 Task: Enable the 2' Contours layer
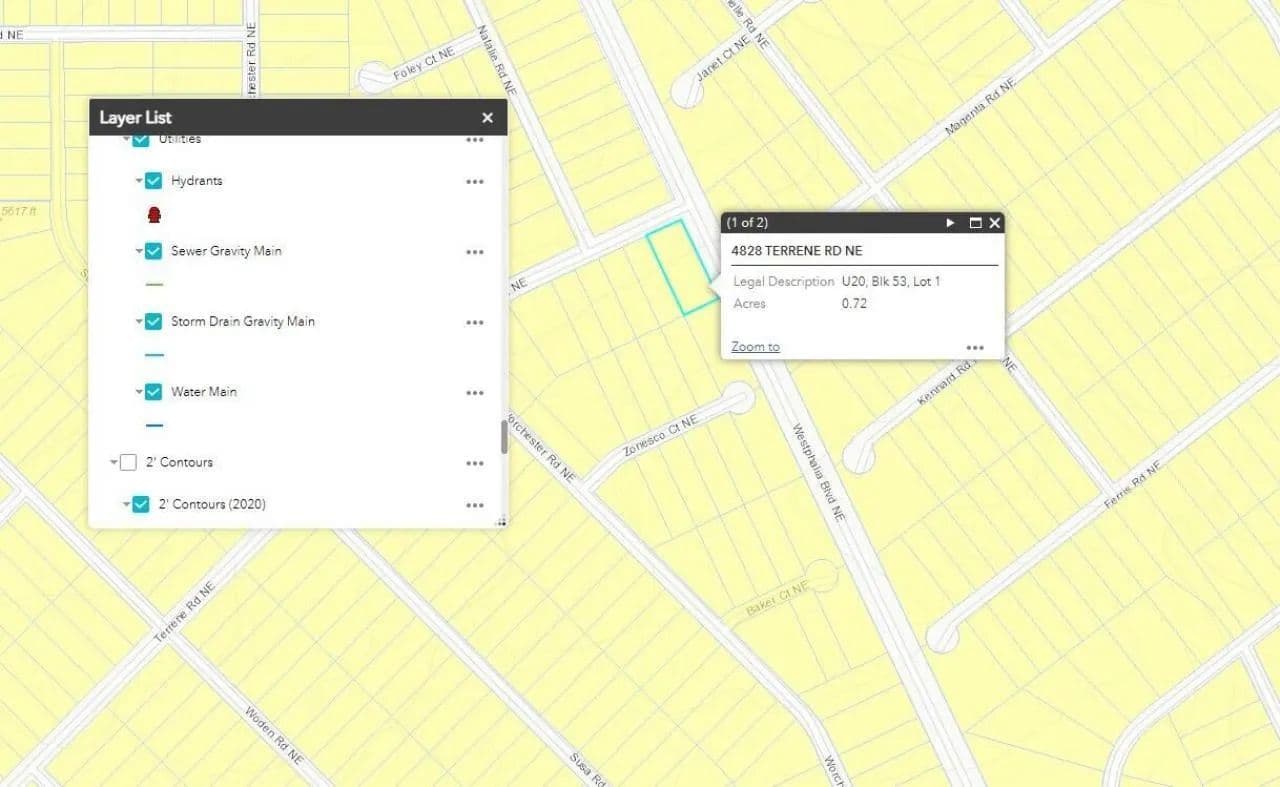(x=128, y=462)
